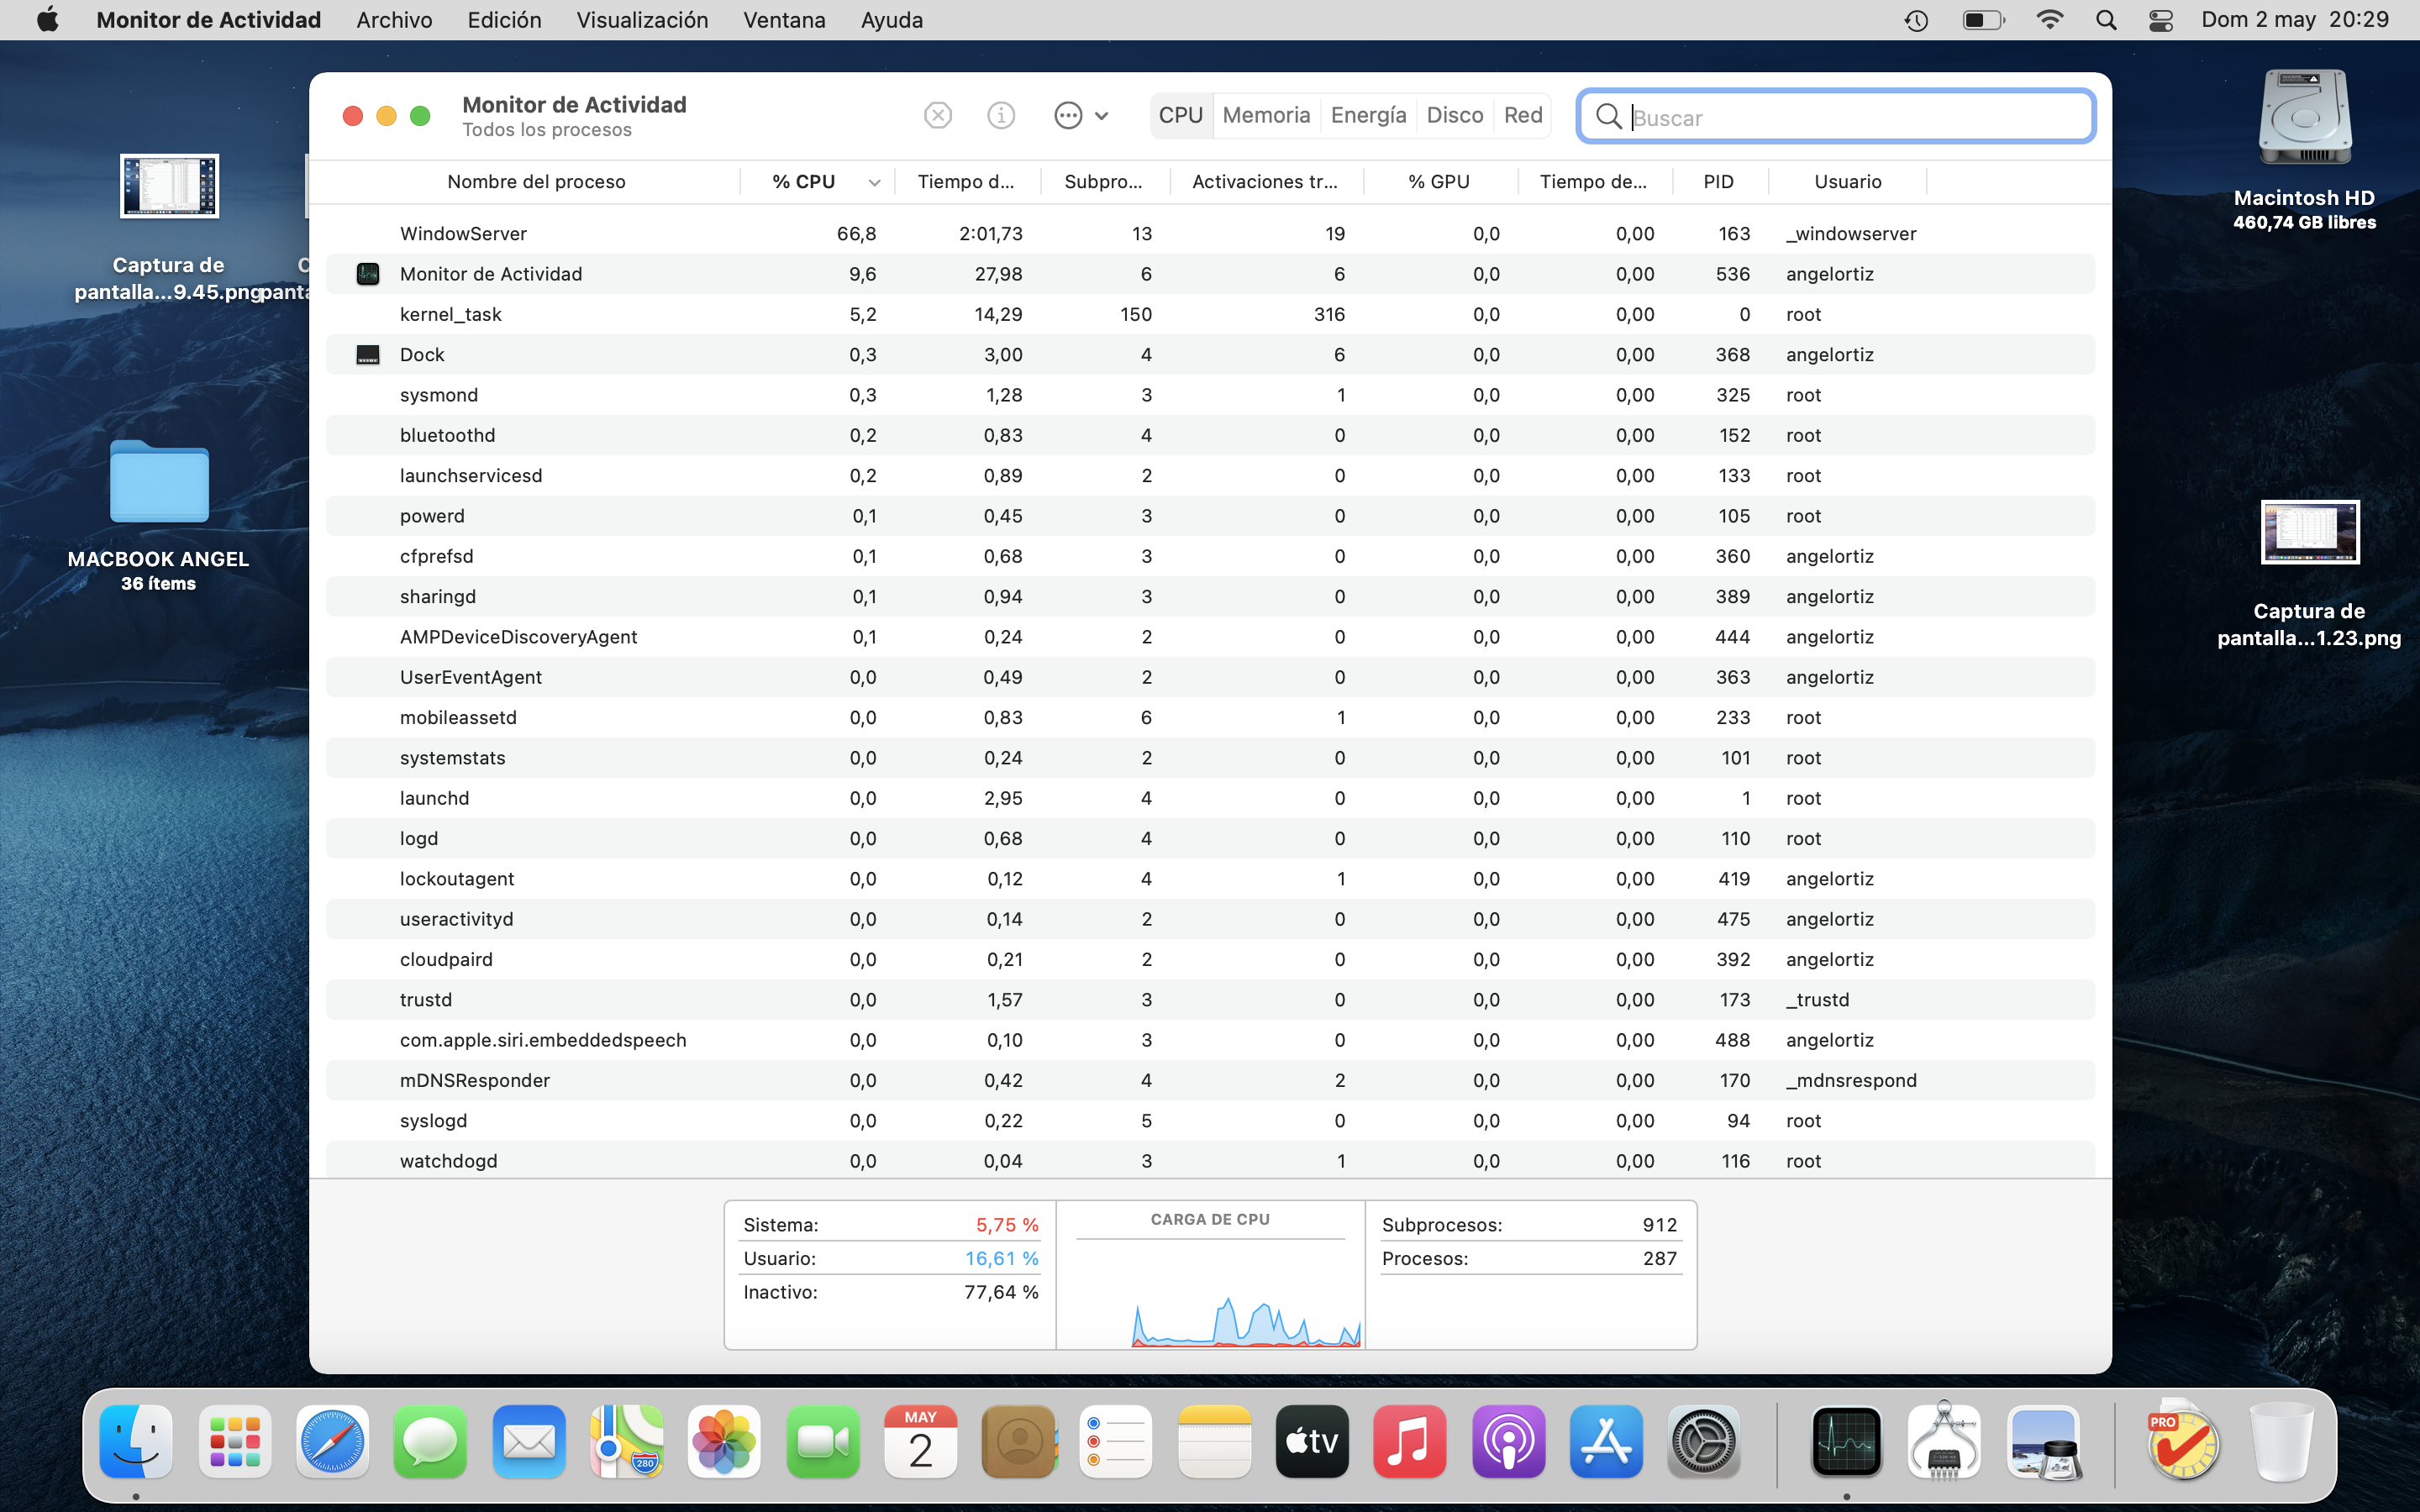Open the Wi-Fi status menu icon
Image resolution: width=2420 pixels, height=1512 pixels.
click(2049, 20)
